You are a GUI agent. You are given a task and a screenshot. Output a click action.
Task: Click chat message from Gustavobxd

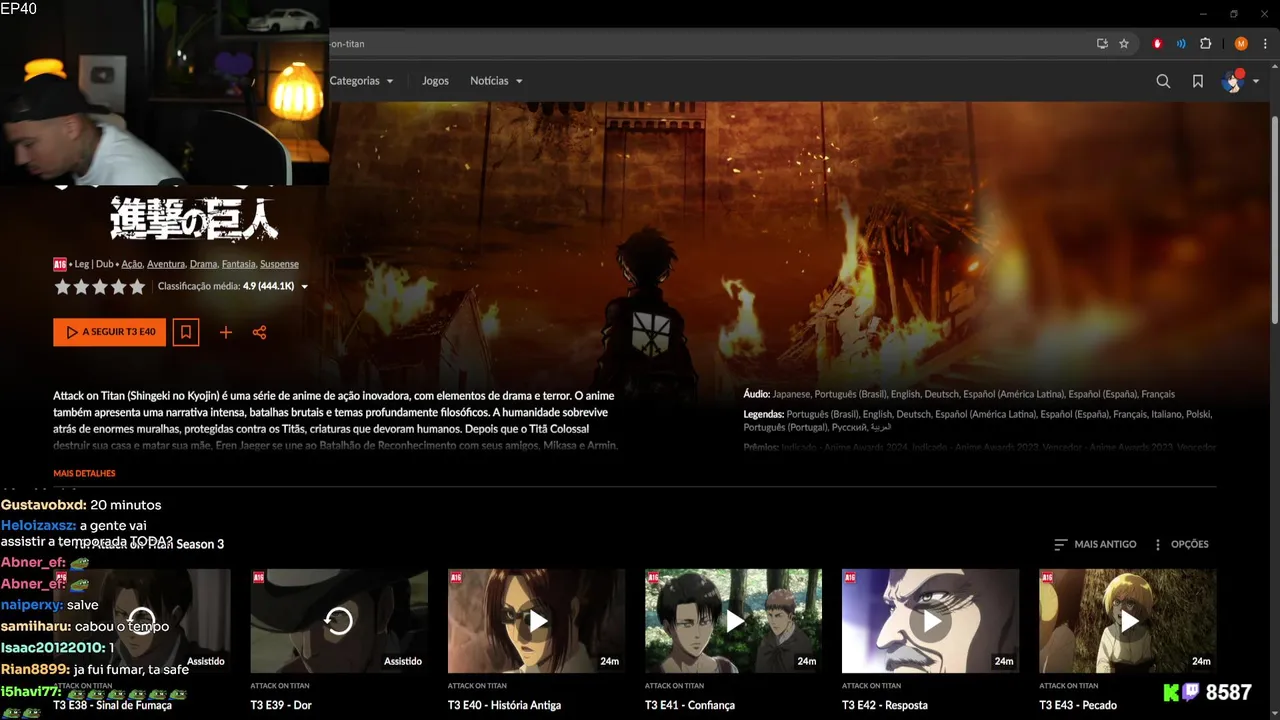(x=81, y=505)
